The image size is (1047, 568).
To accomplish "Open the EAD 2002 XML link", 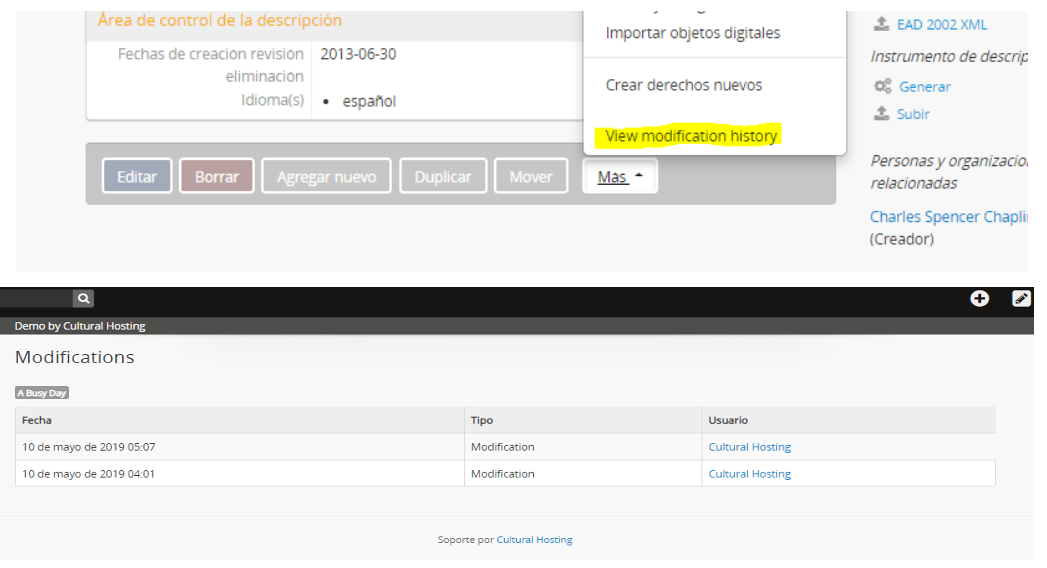I will (941, 25).
